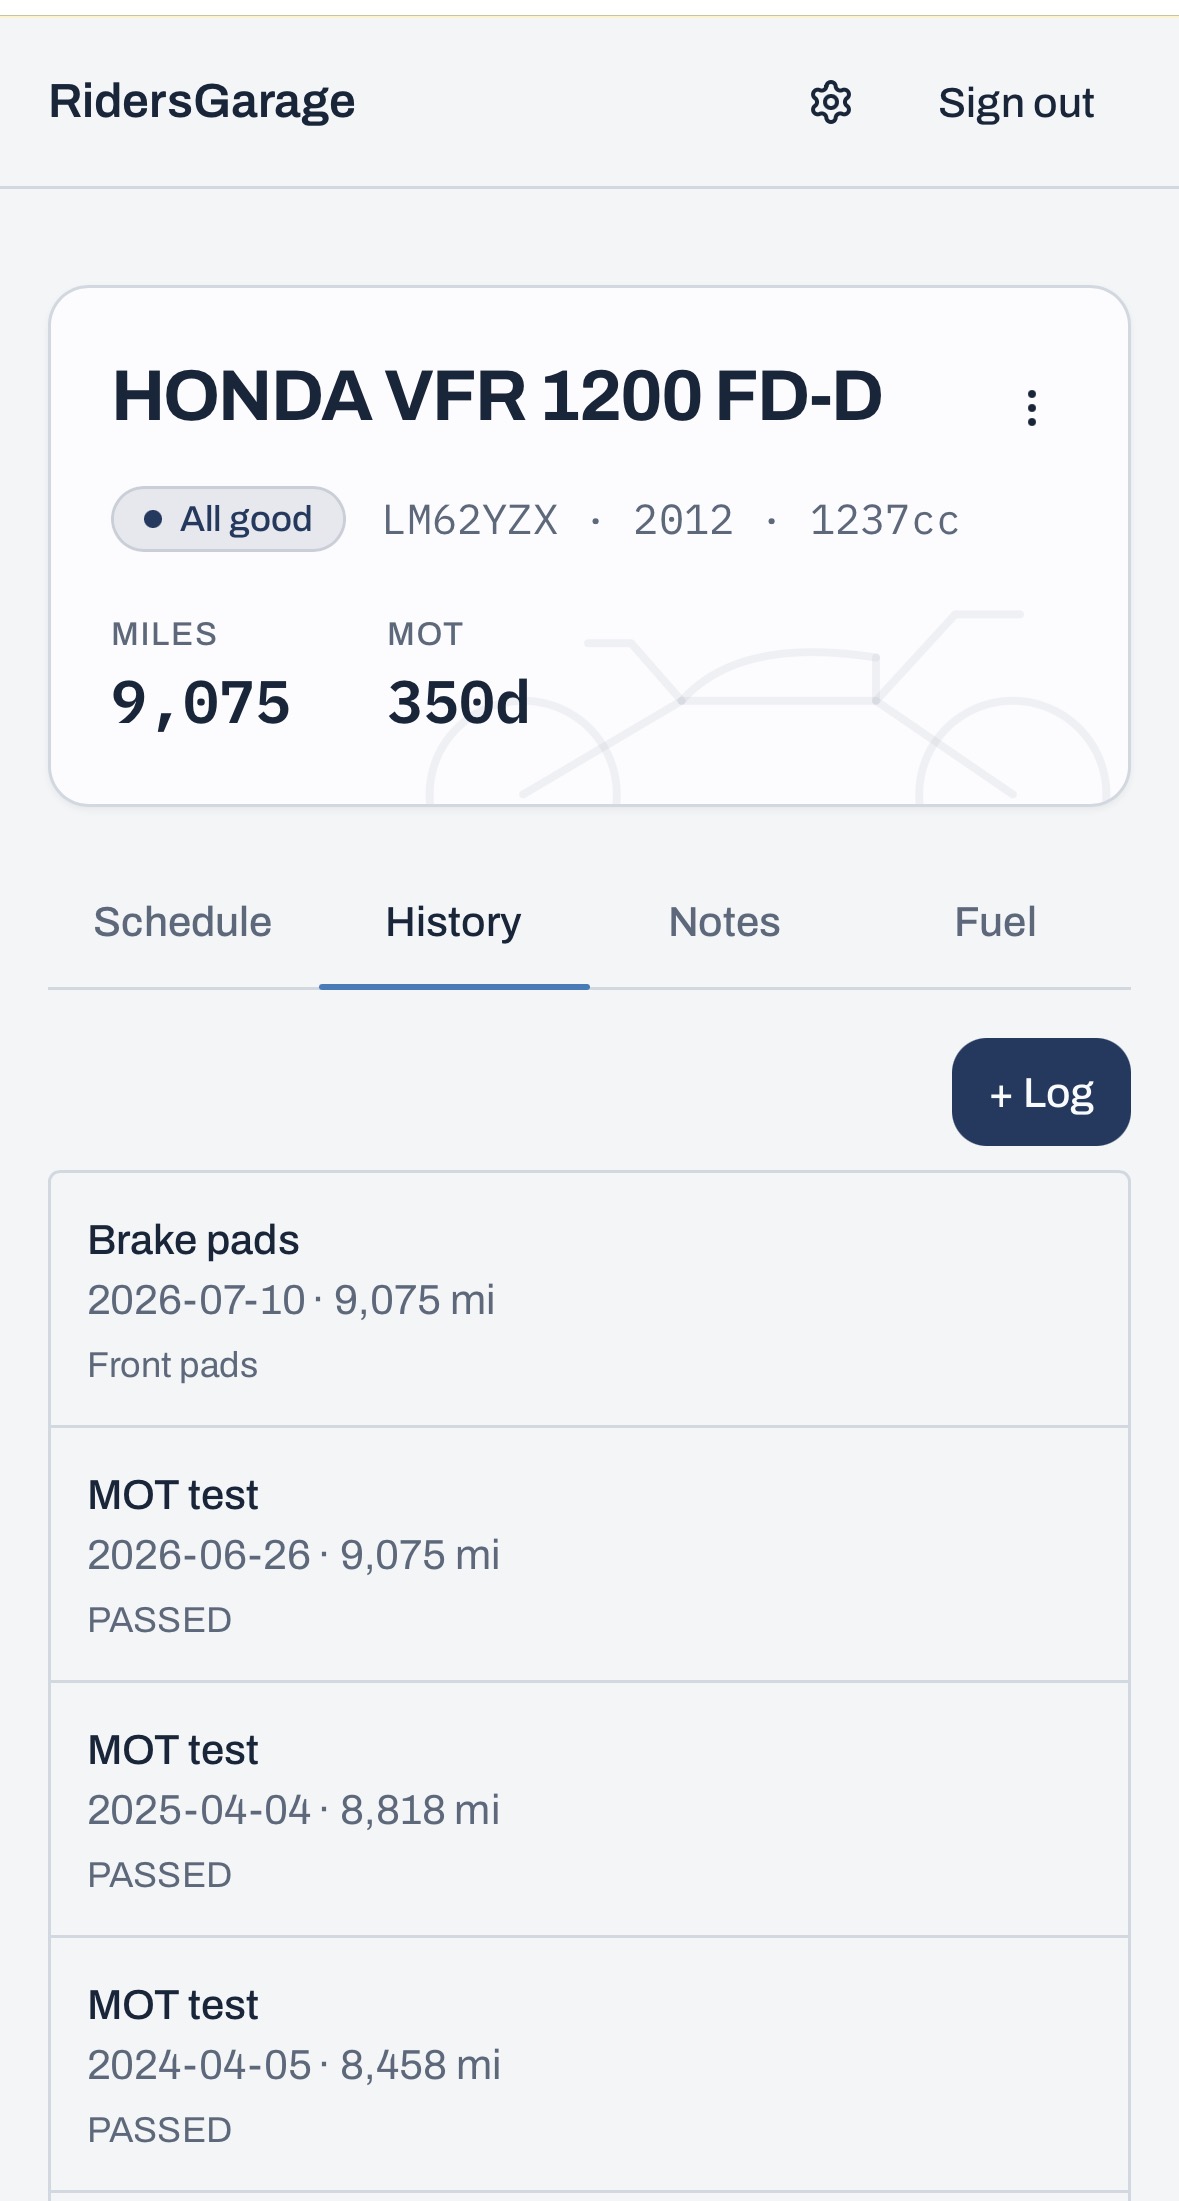Click the LM62YZX registration text

pos(470,521)
